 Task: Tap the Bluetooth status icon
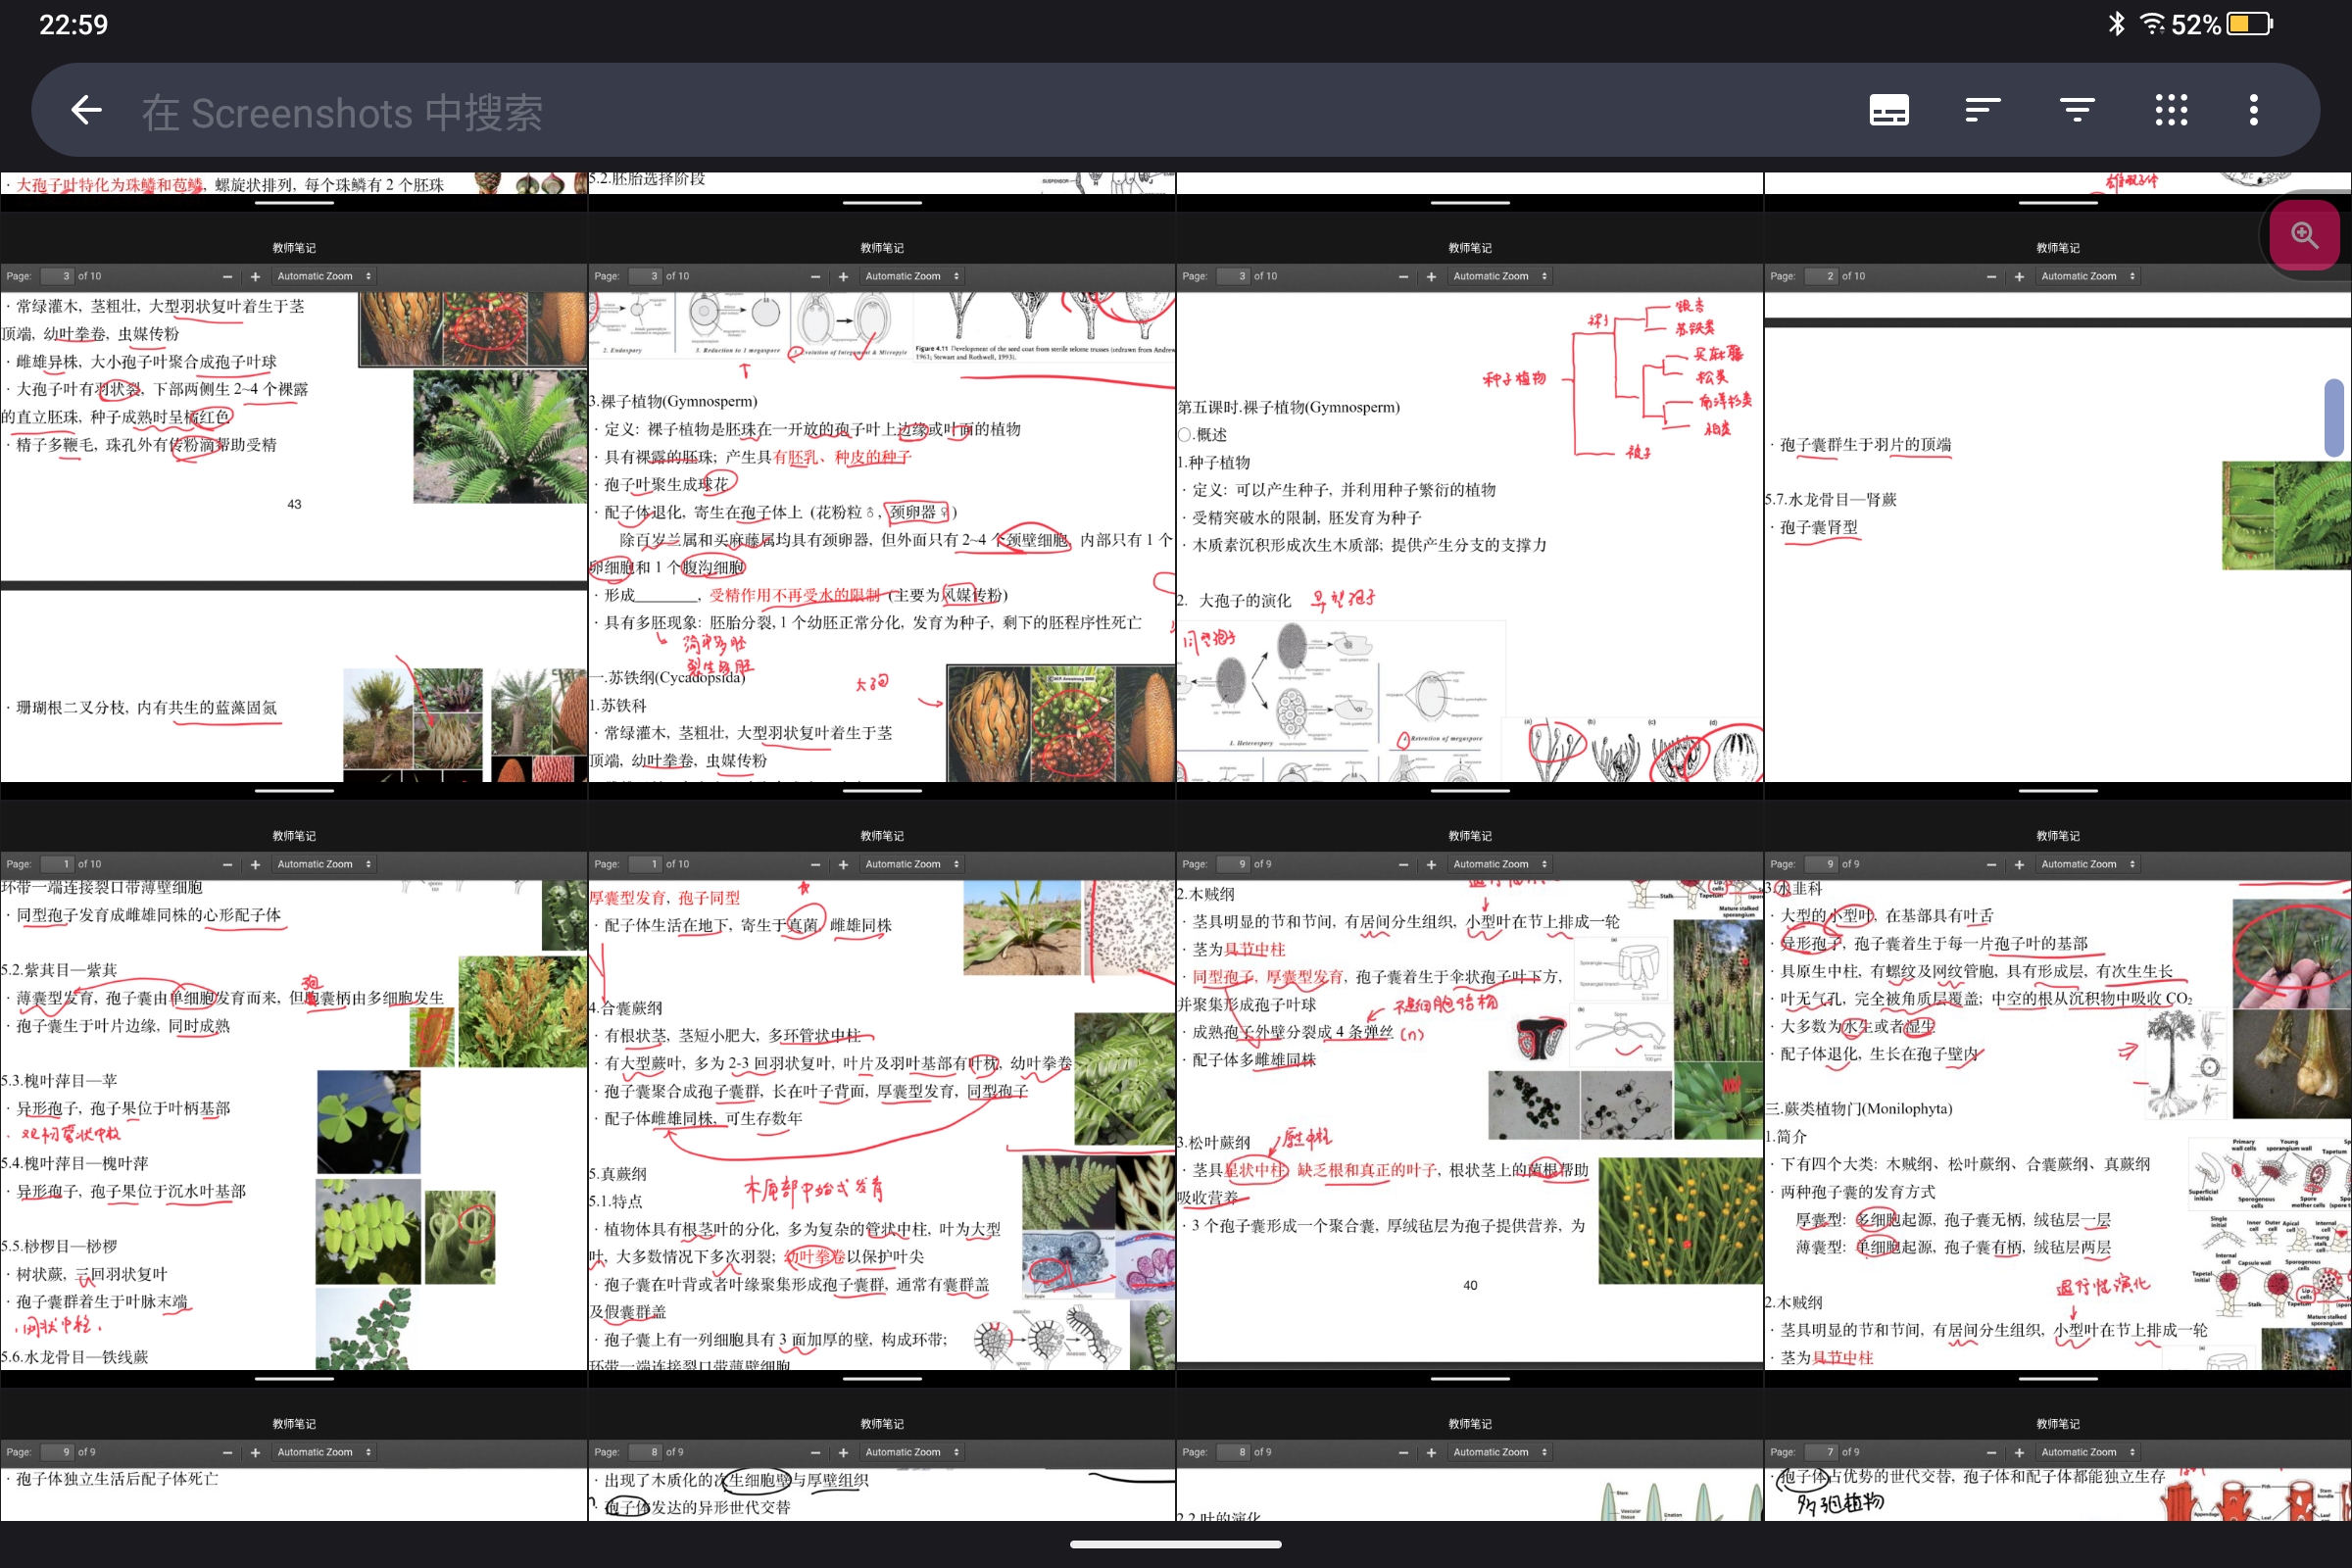click(2116, 24)
